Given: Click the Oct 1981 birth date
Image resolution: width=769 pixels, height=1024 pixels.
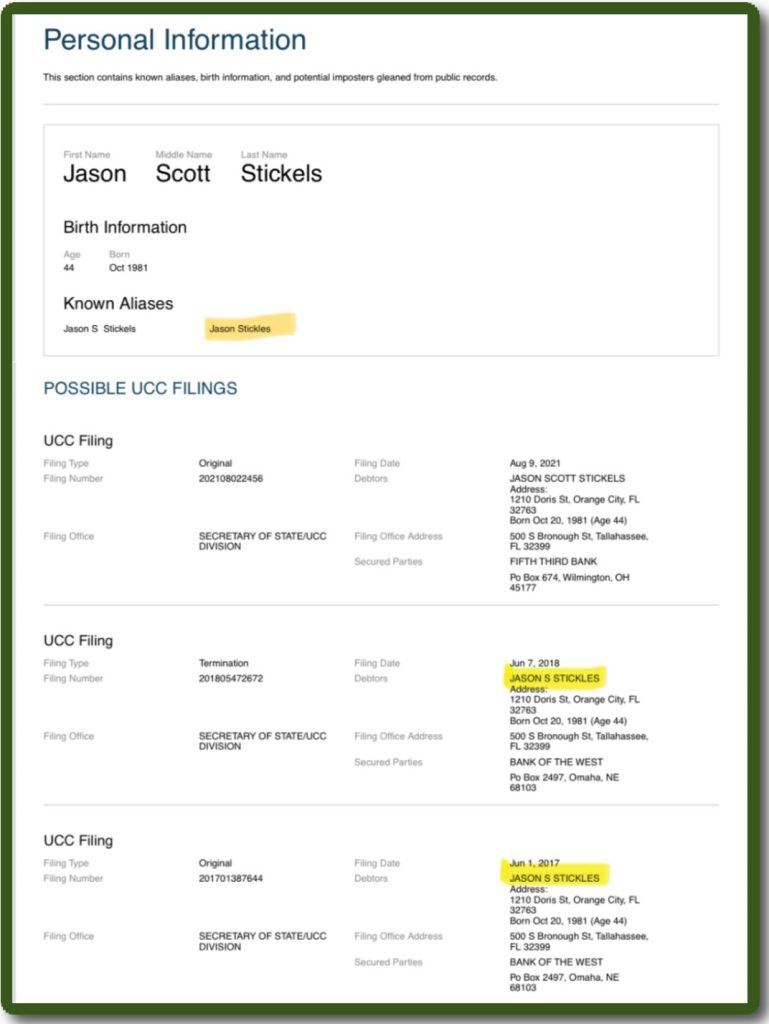Looking at the screenshot, I should pyautogui.click(x=129, y=268).
